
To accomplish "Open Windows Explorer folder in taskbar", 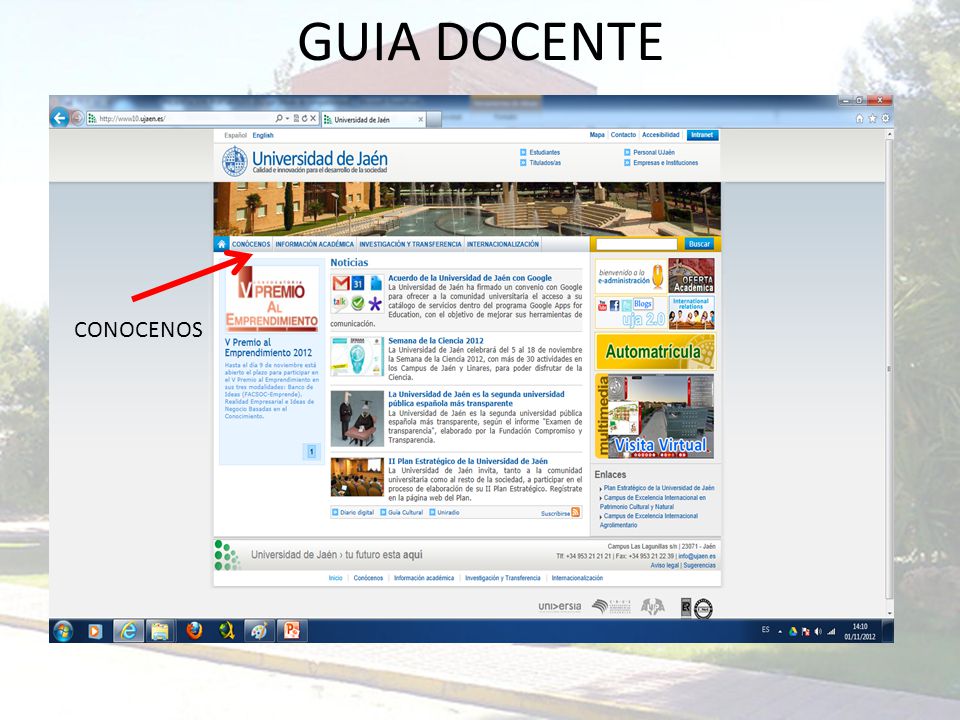I will click(160, 631).
